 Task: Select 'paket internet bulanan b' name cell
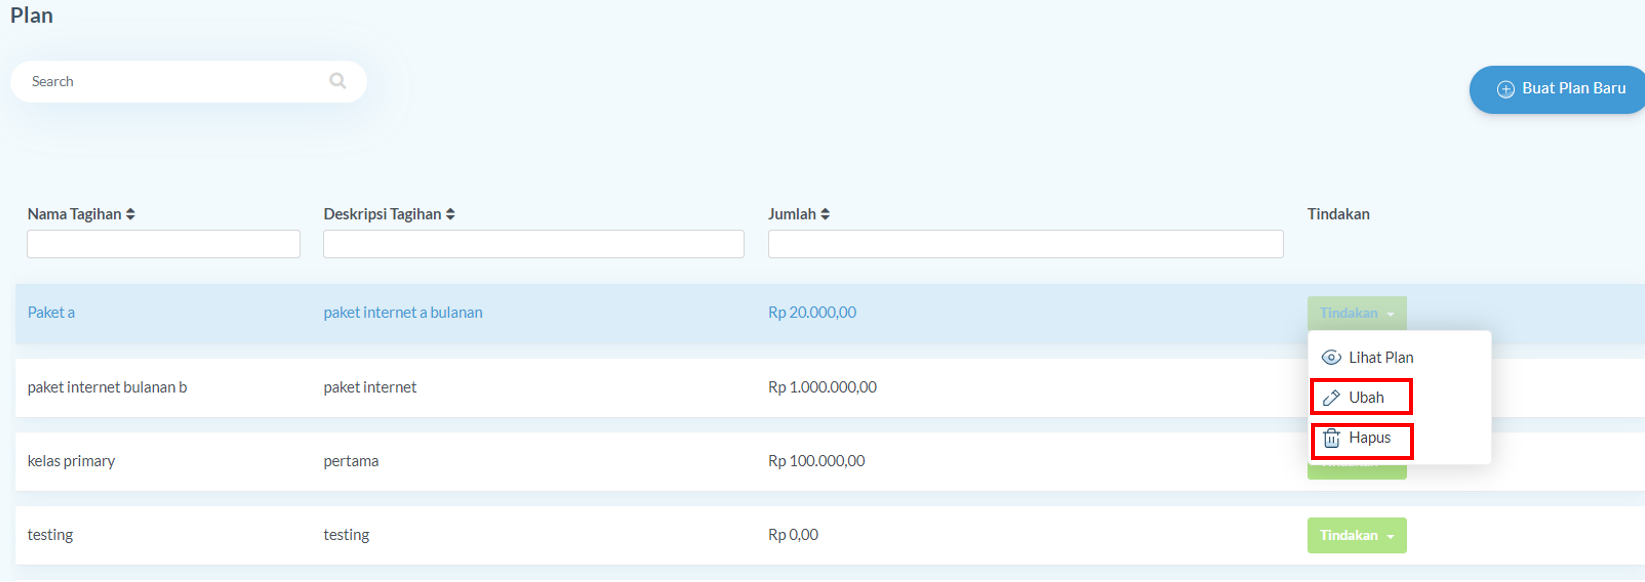pyautogui.click(x=107, y=387)
